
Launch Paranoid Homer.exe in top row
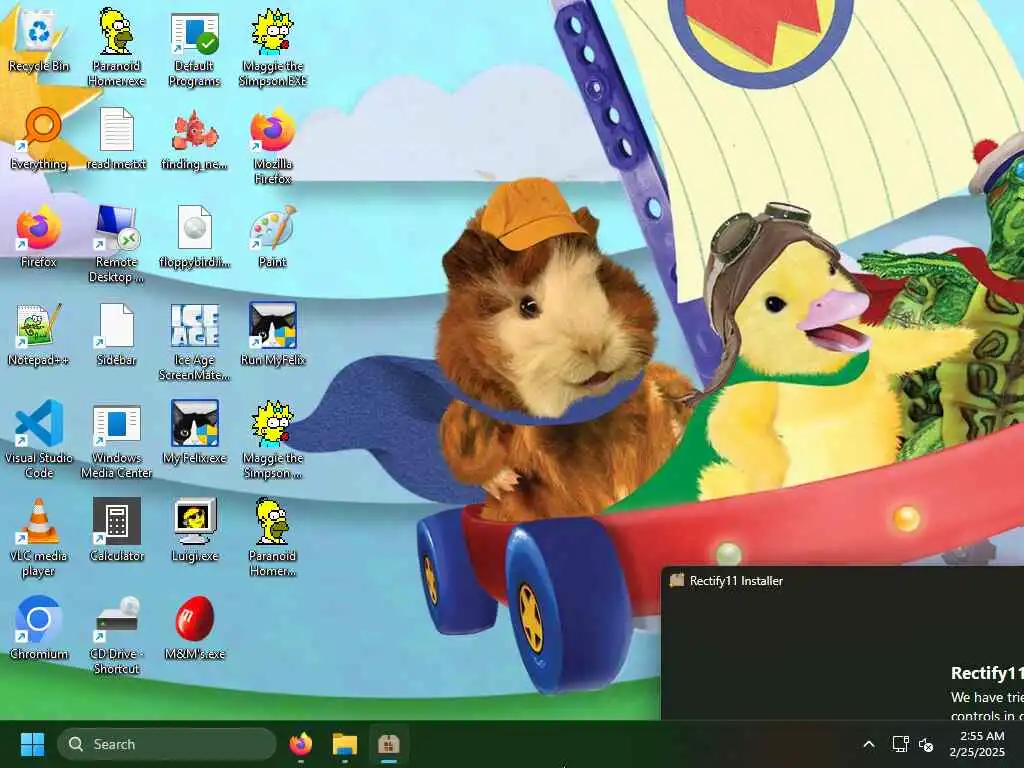point(116,47)
